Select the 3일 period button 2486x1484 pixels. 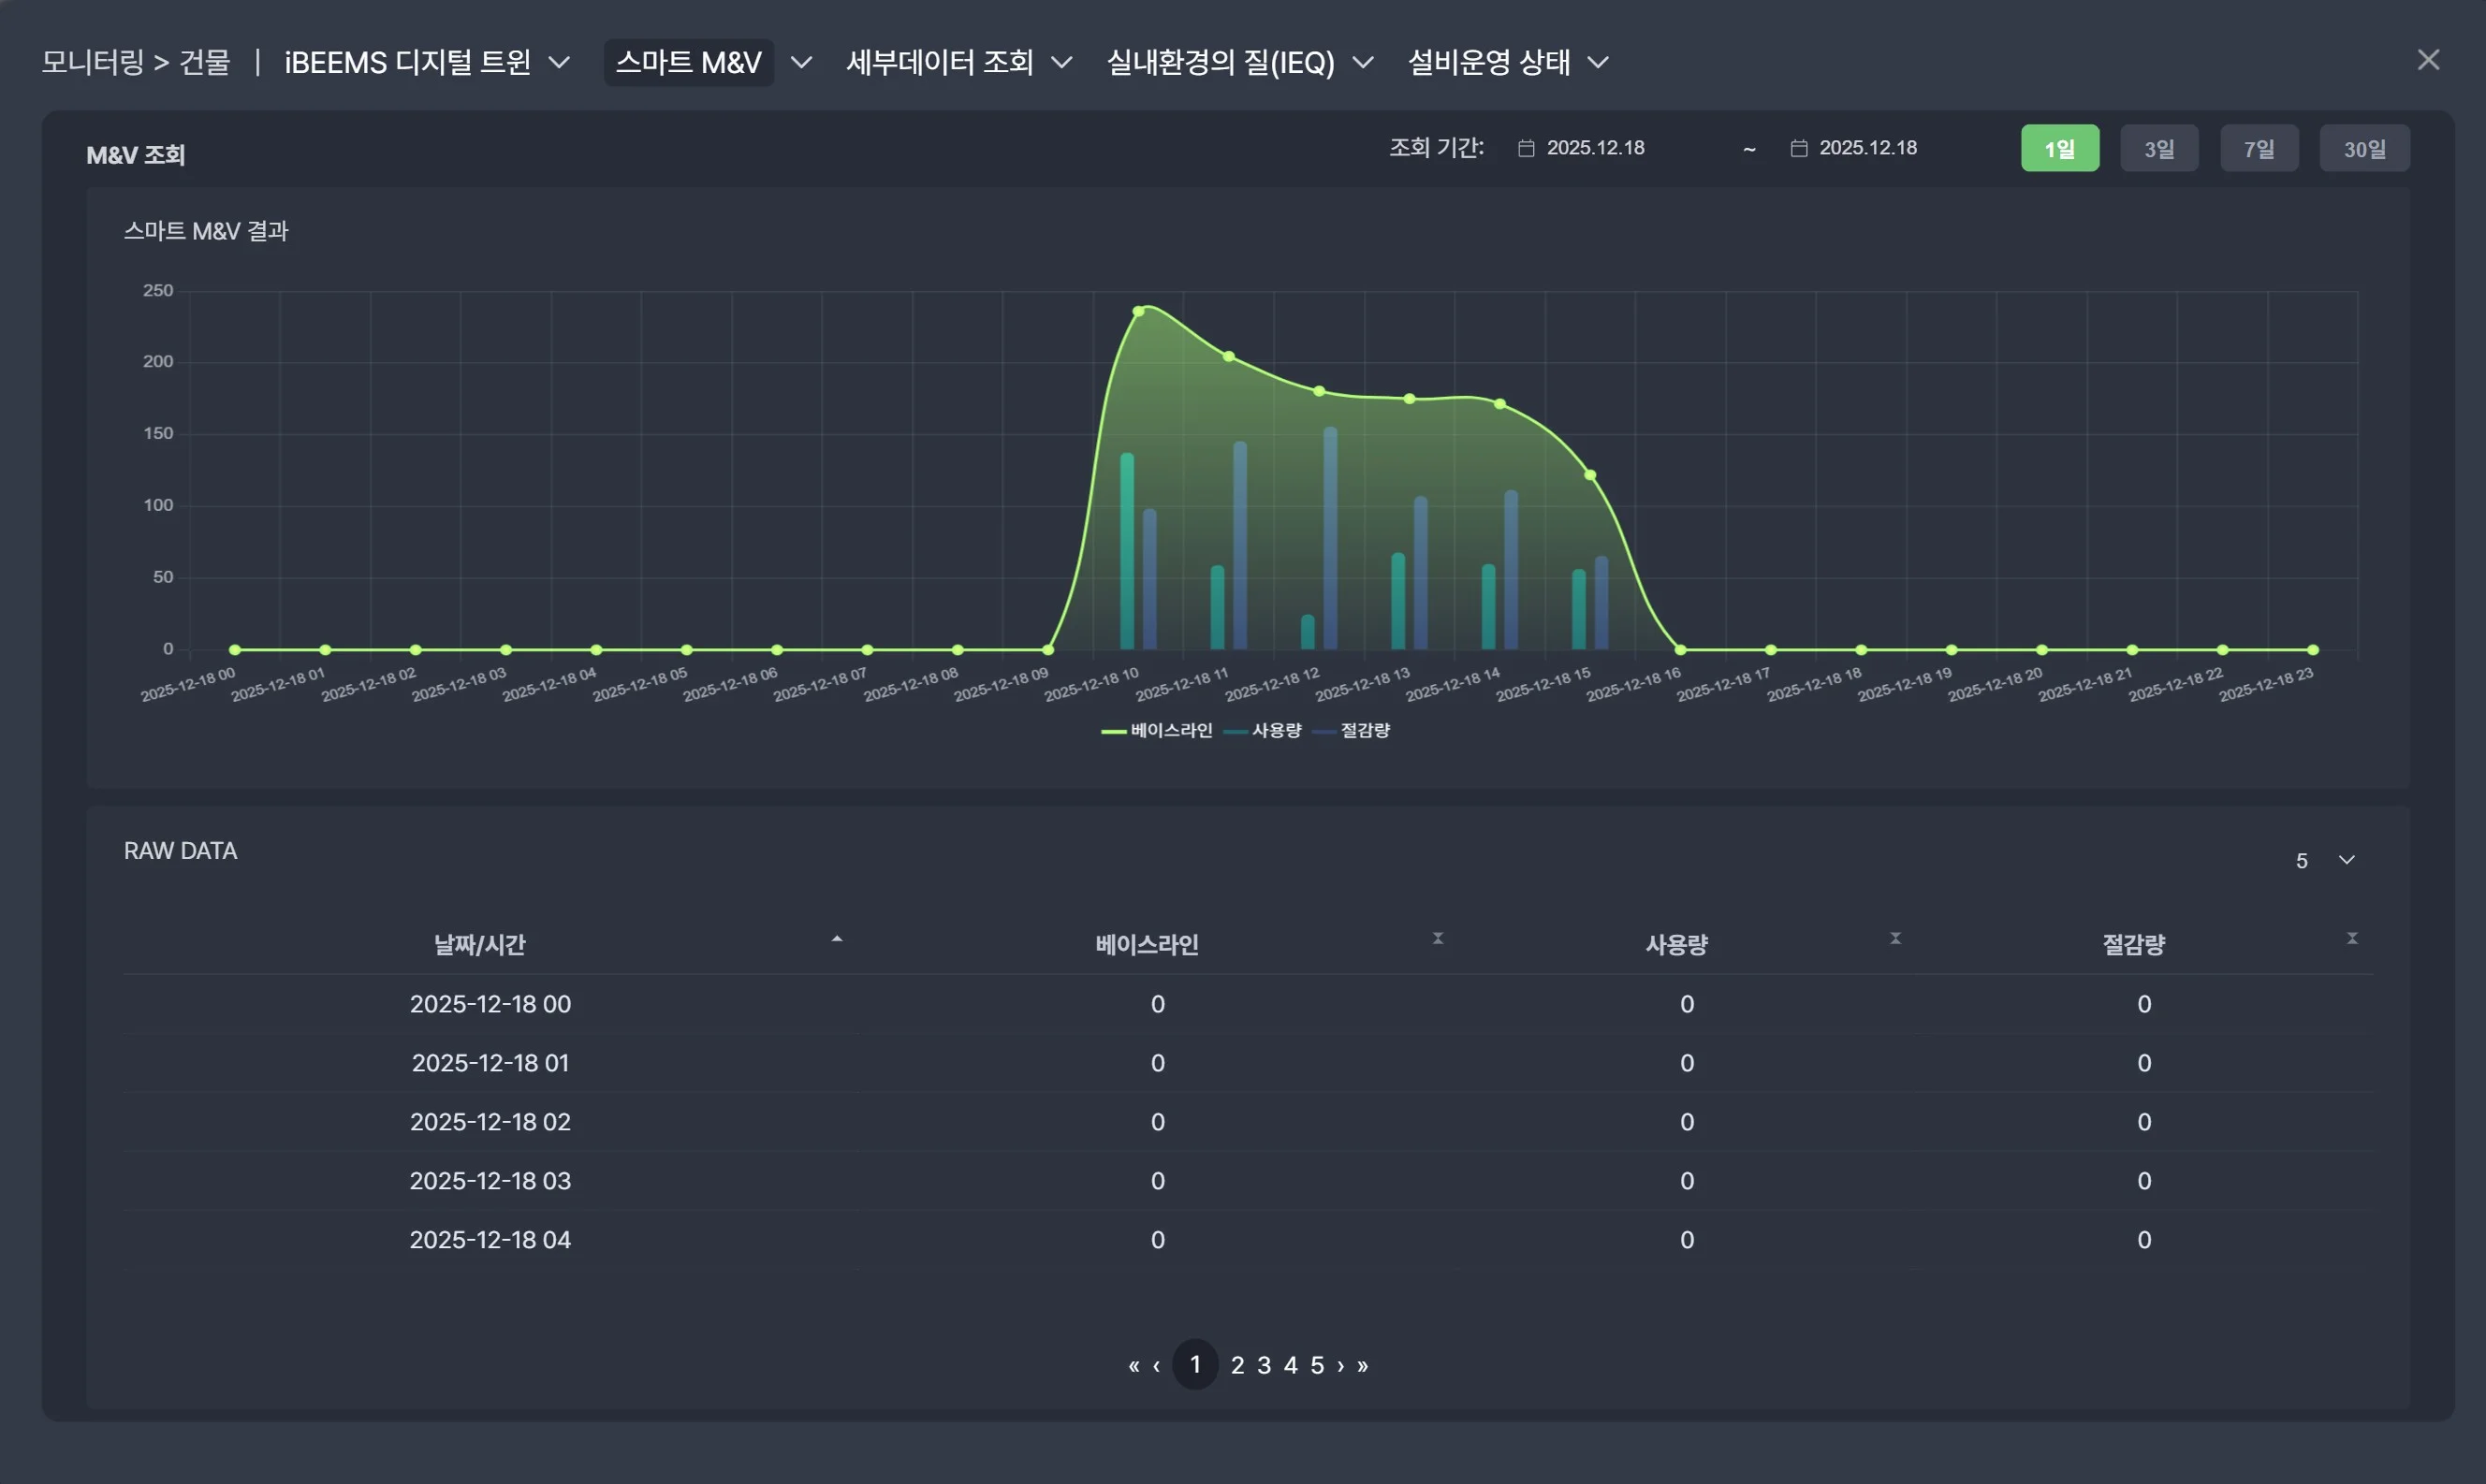[2159, 148]
